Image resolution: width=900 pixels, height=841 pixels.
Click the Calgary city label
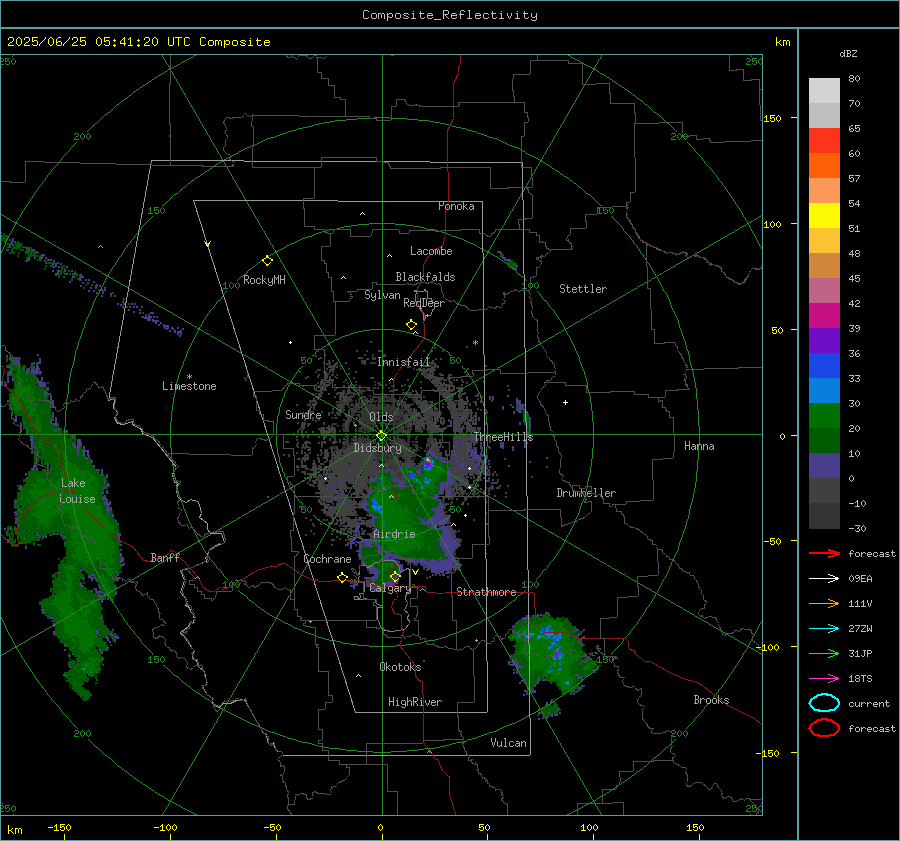pos(390,588)
